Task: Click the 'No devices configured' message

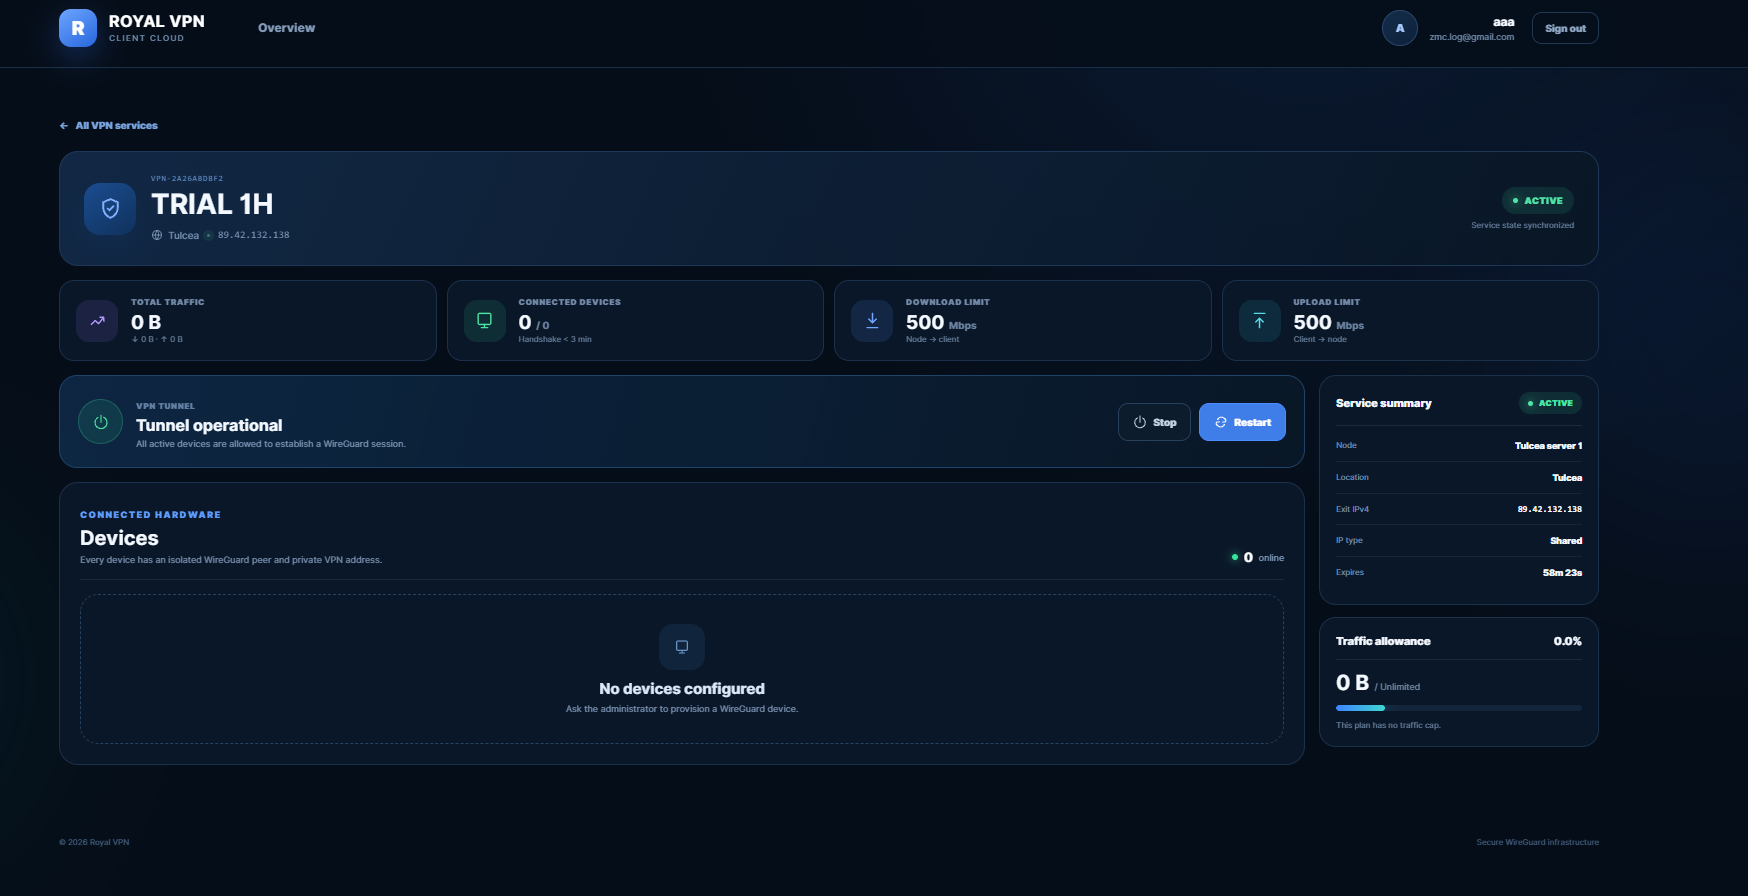Action: (682, 689)
